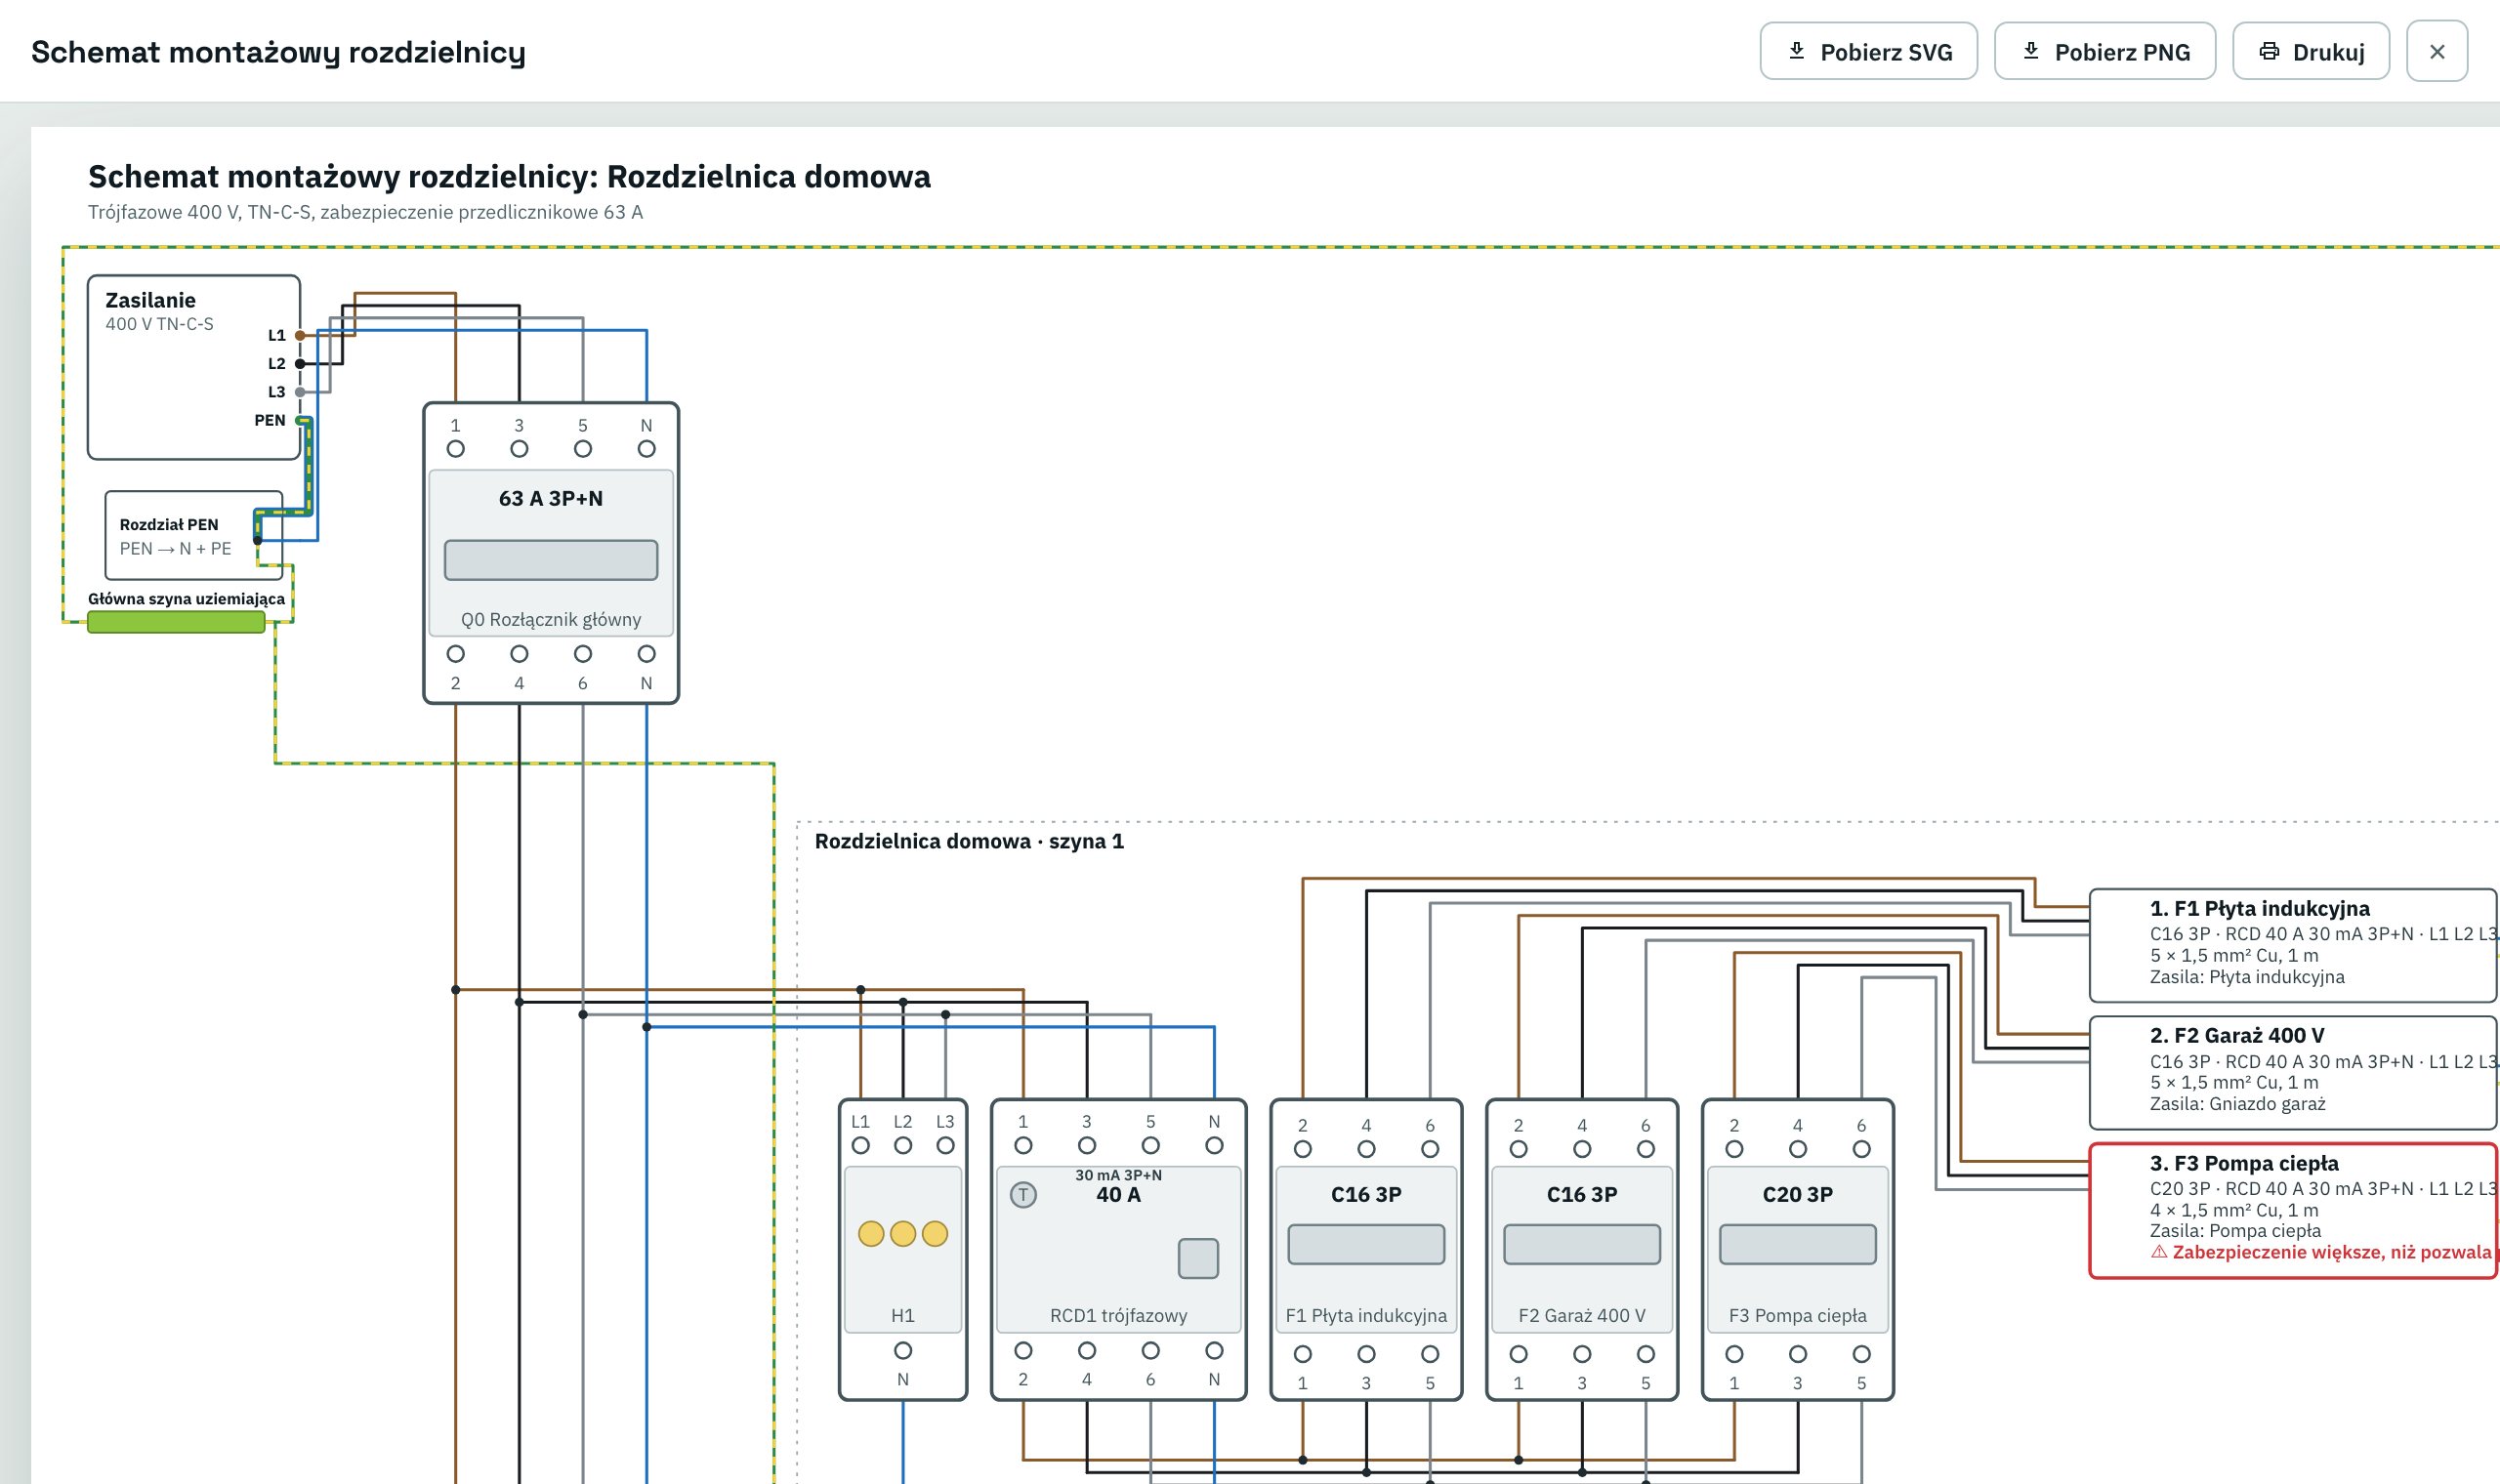Click the Rozdzielnica domowa · szyna 1 label

969,841
